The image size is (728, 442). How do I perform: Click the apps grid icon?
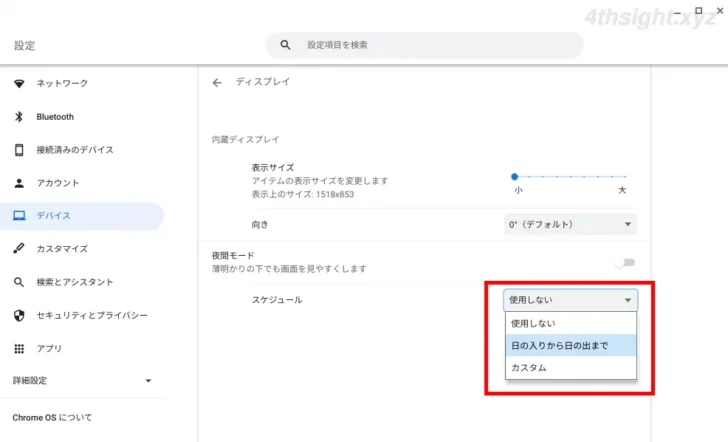point(19,348)
